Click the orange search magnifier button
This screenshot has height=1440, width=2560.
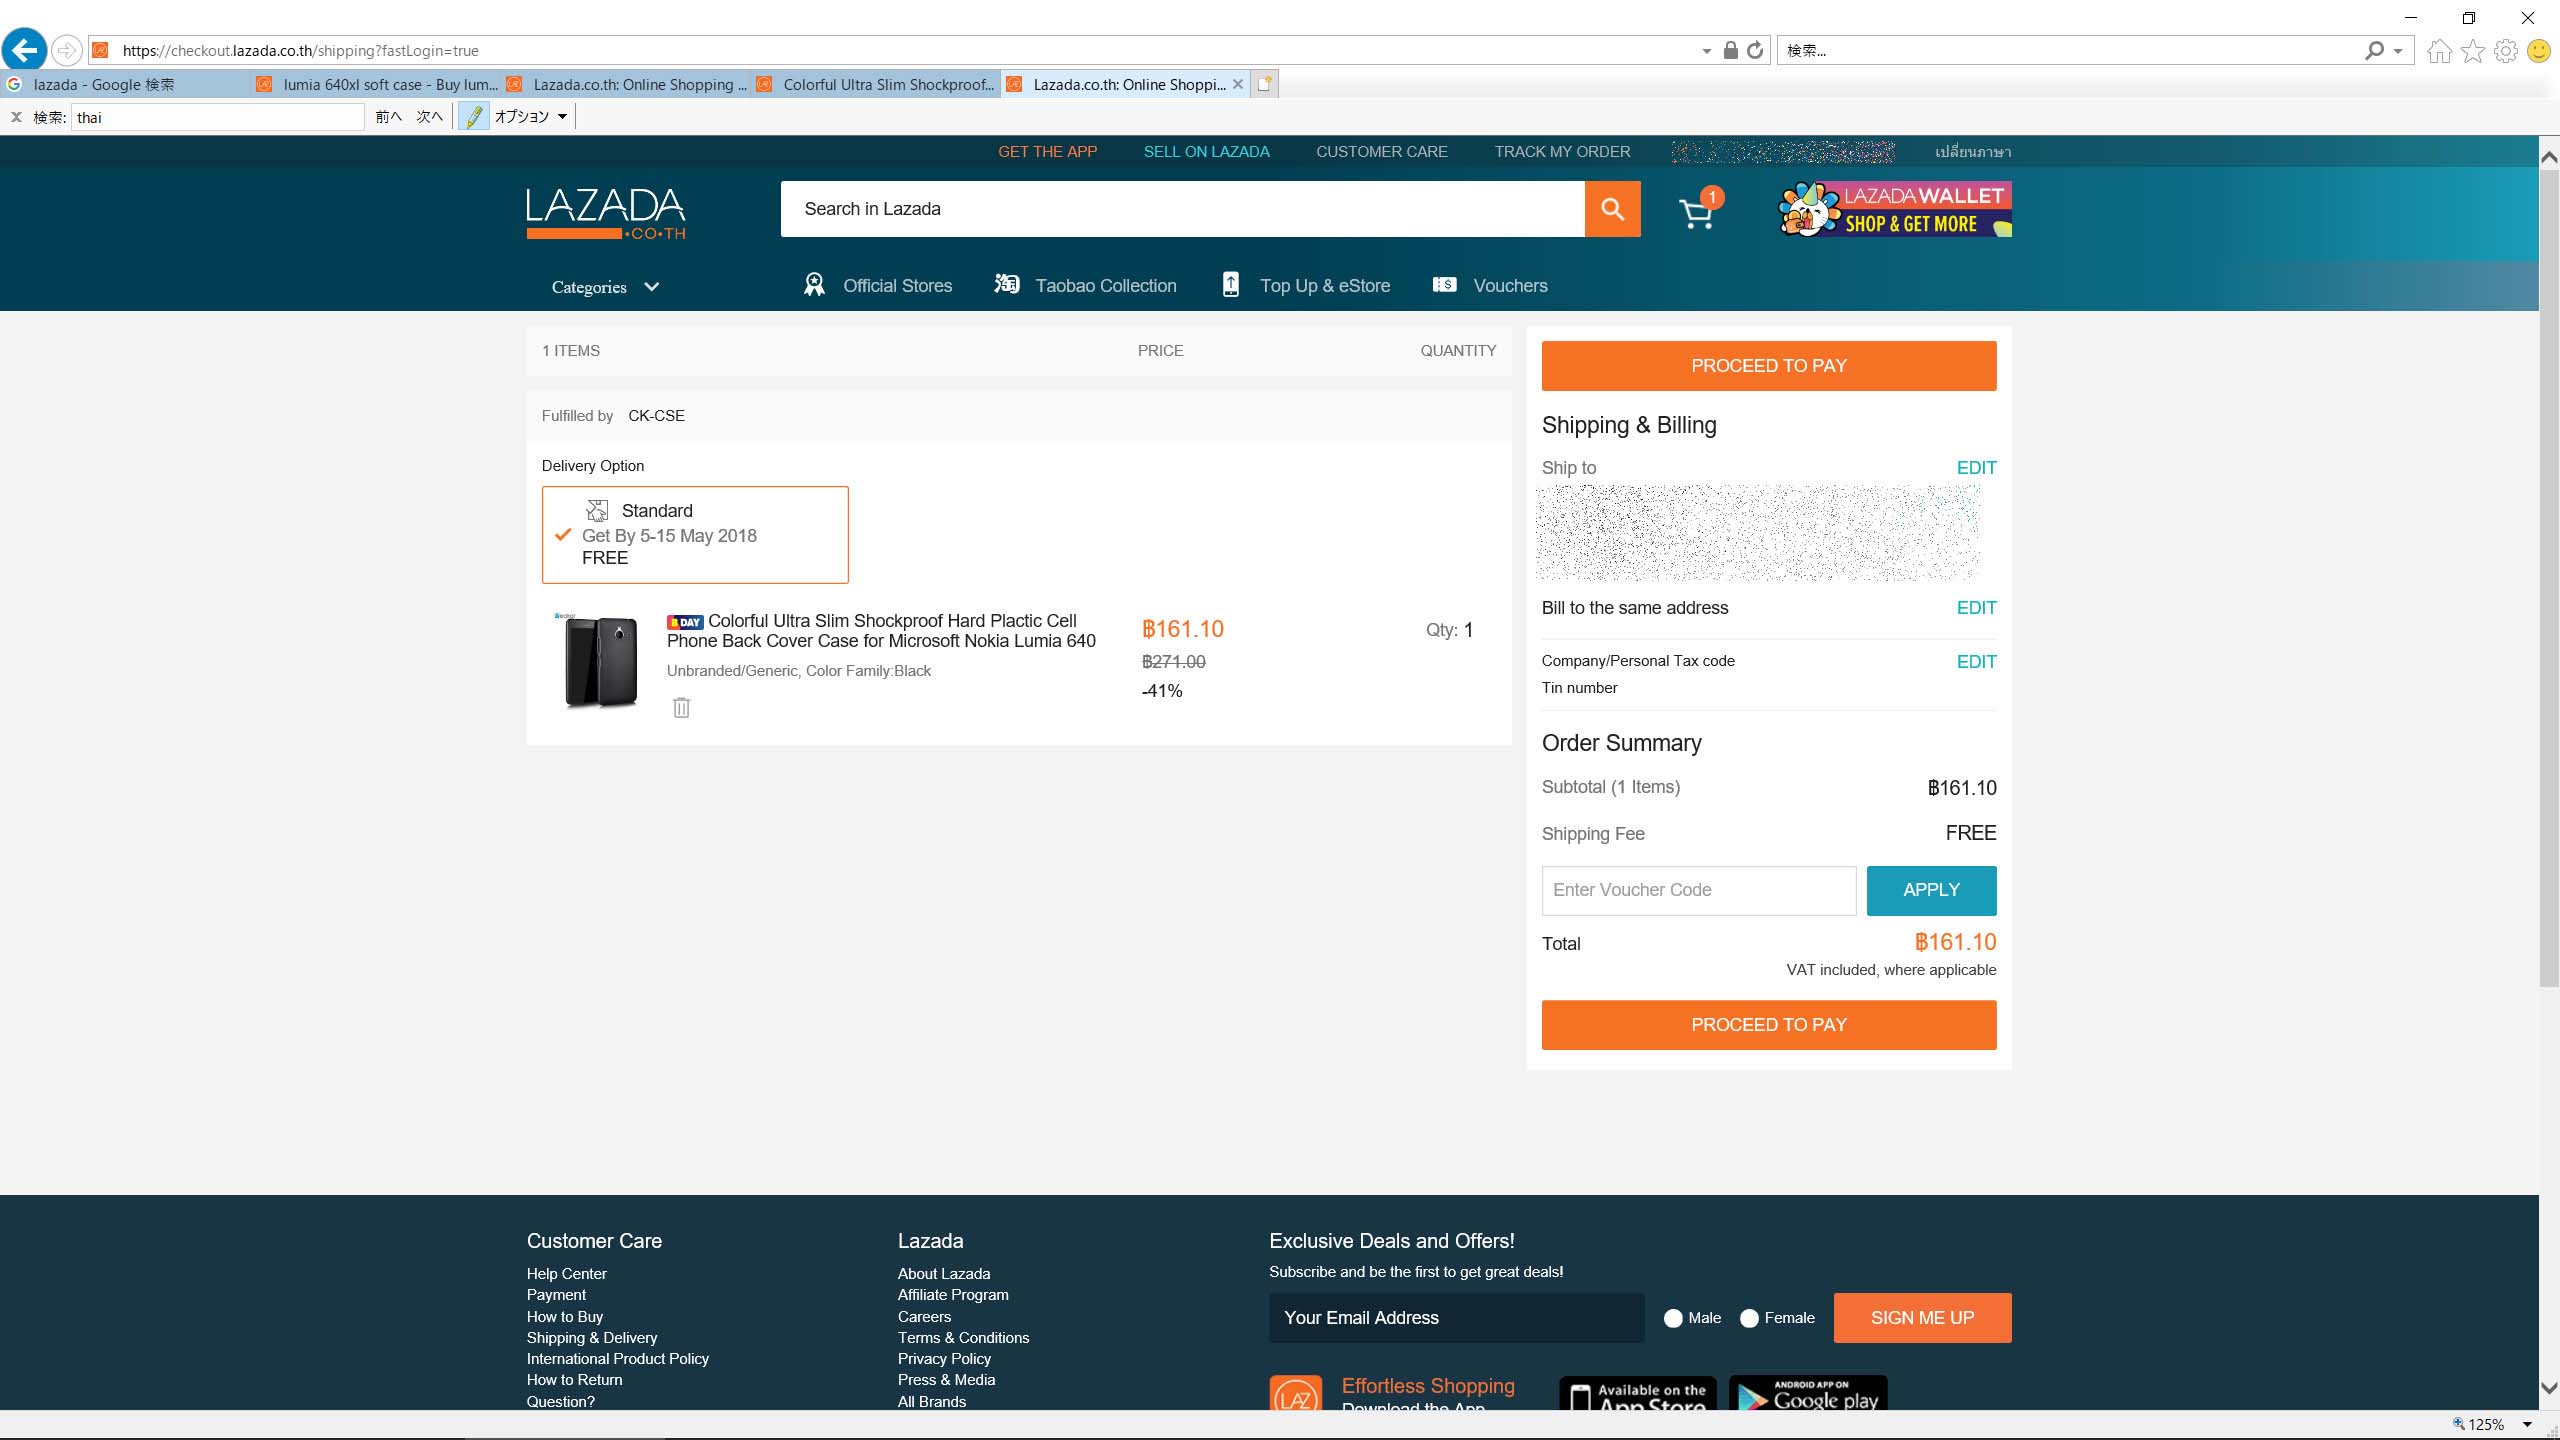click(x=1612, y=209)
